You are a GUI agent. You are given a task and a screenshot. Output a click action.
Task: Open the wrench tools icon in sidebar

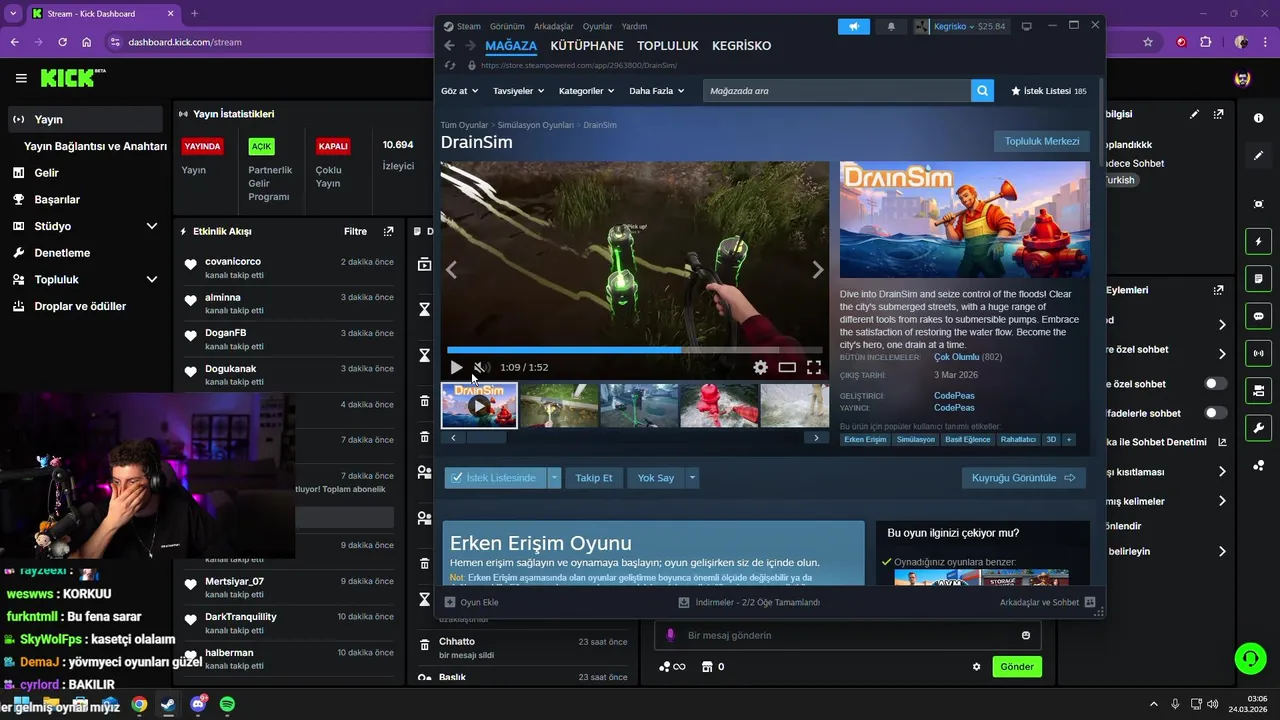pyautogui.click(x=1258, y=428)
